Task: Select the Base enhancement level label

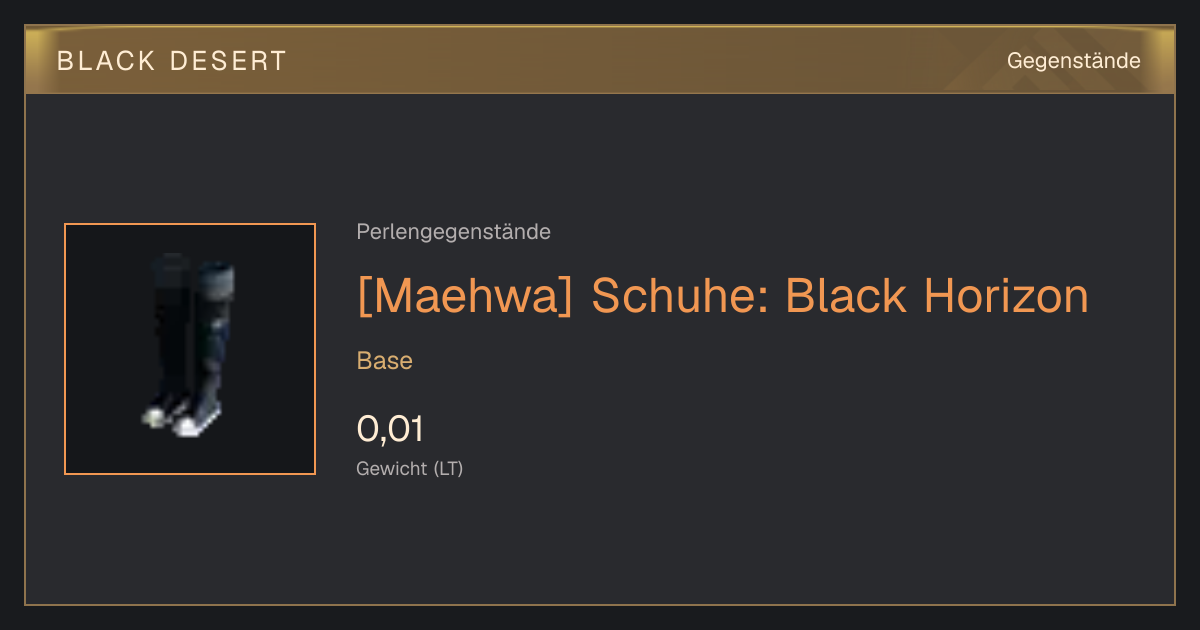Action: [385, 361]
